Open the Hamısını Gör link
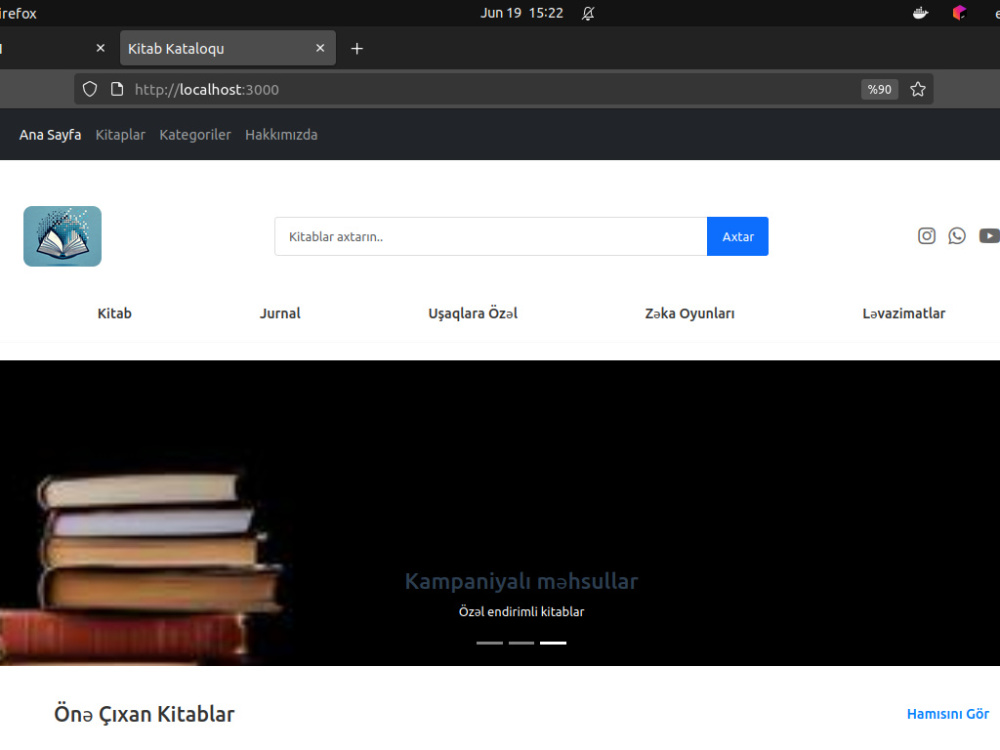 (948, 714)
